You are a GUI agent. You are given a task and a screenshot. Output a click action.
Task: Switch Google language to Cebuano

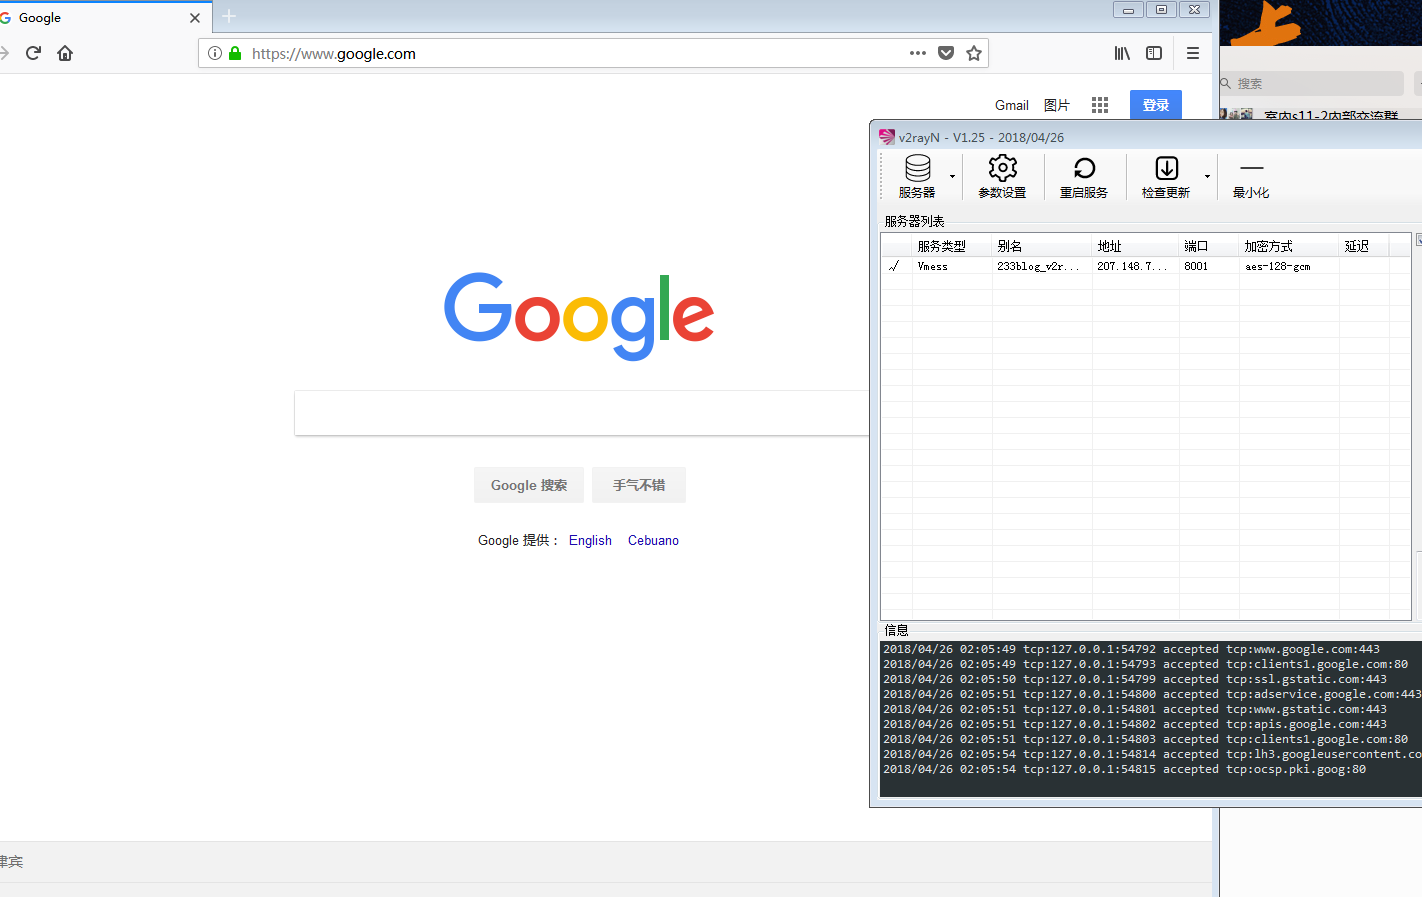point(653,540)
